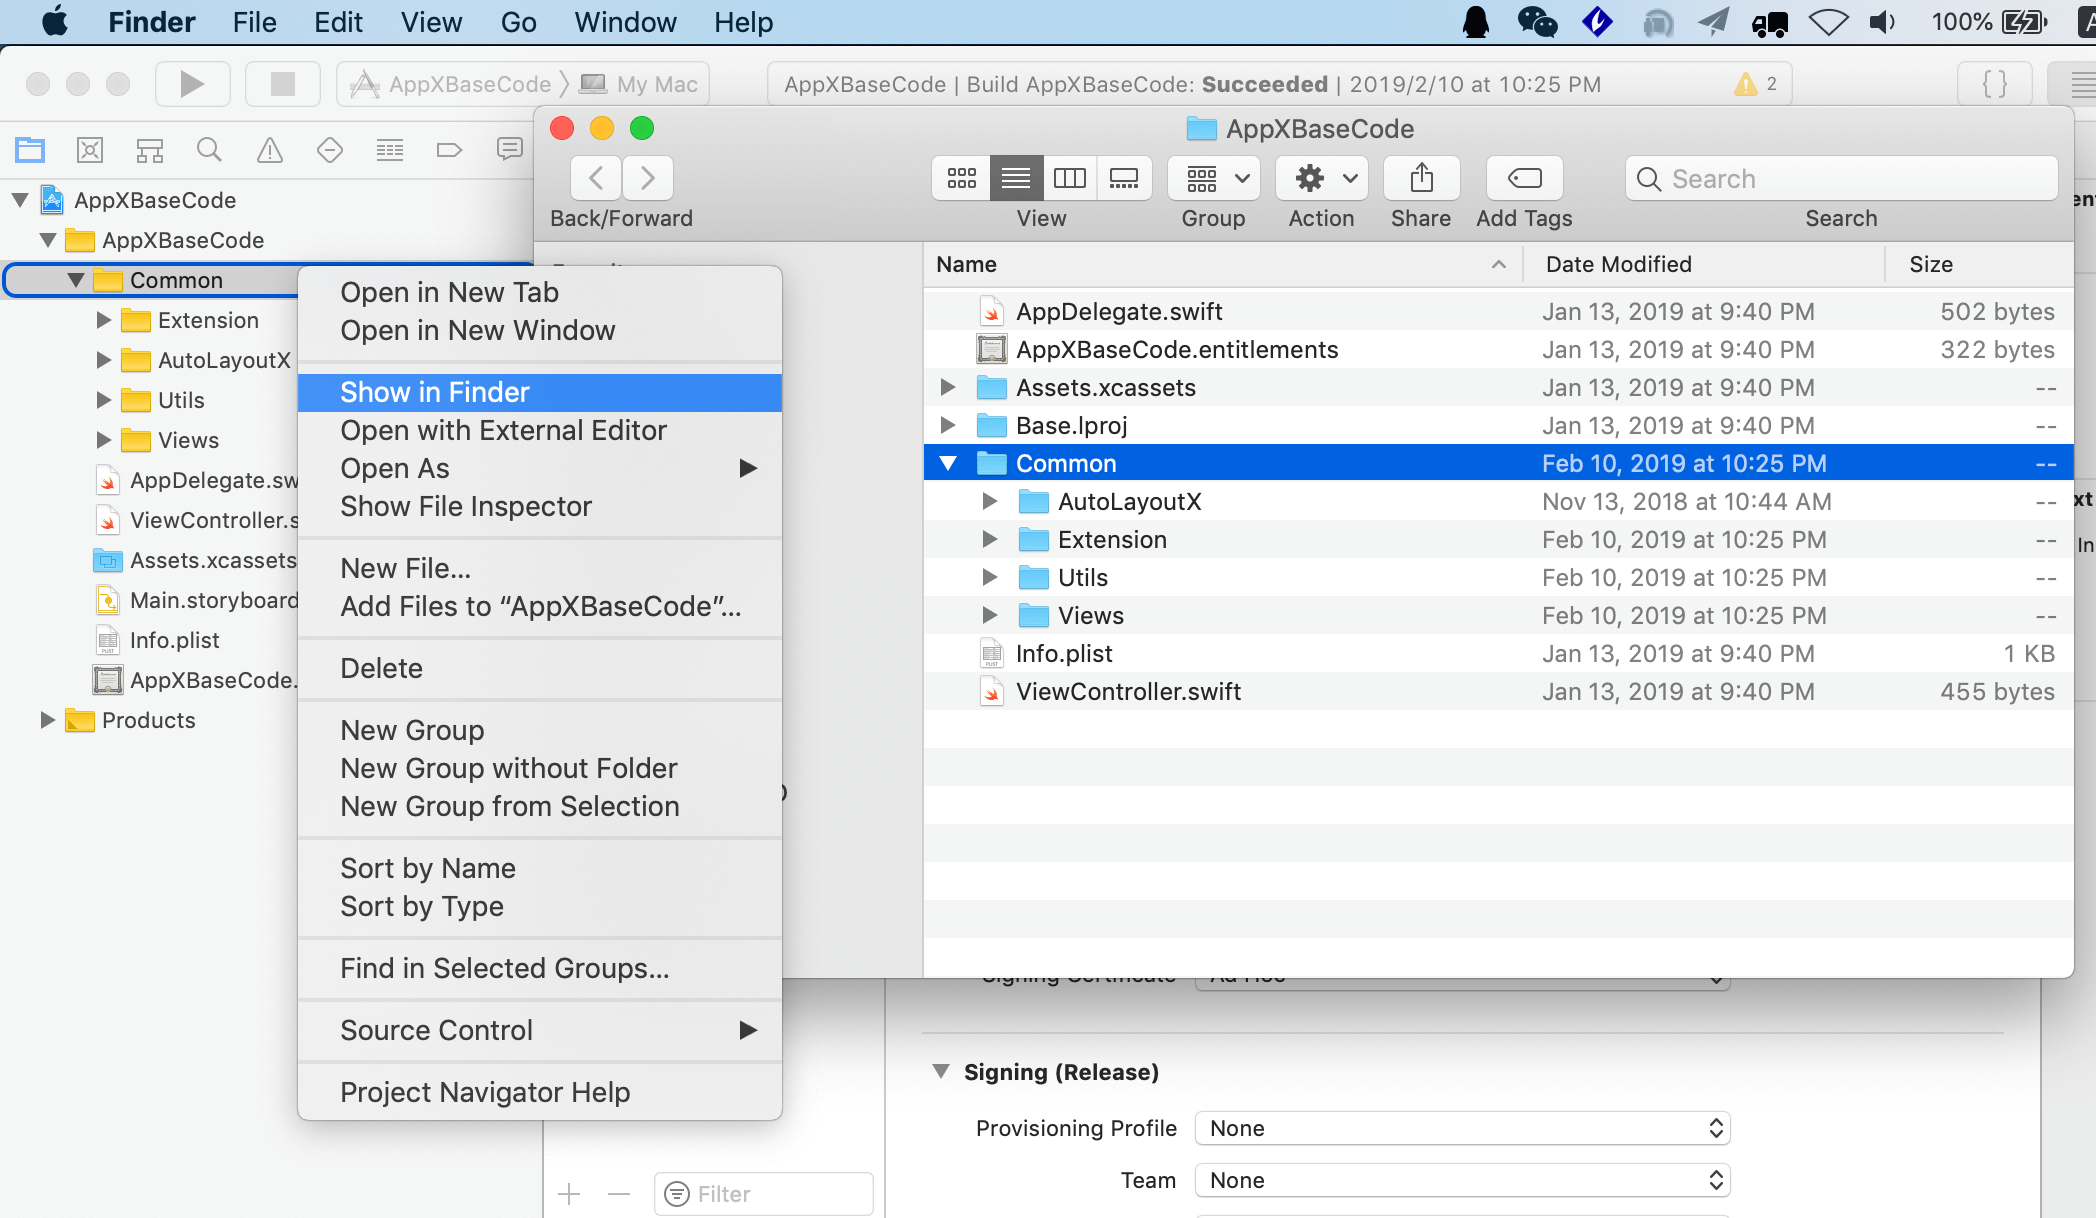The height and width of the screenshot is (1218, 2096).
Task: Click the plus button beside Filter
Action: point(569,1194)
